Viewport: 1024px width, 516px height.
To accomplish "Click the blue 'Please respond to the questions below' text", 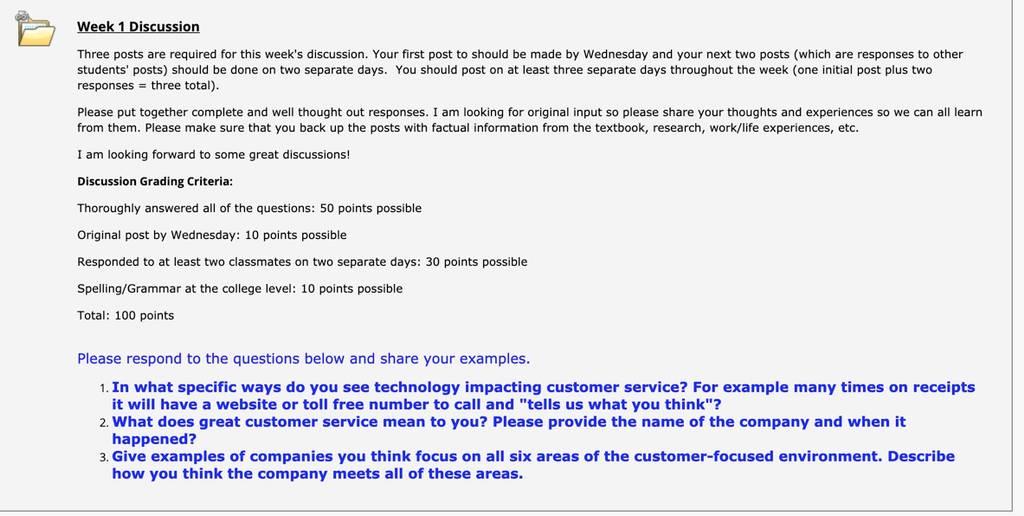I will click(x=304, y=359).
